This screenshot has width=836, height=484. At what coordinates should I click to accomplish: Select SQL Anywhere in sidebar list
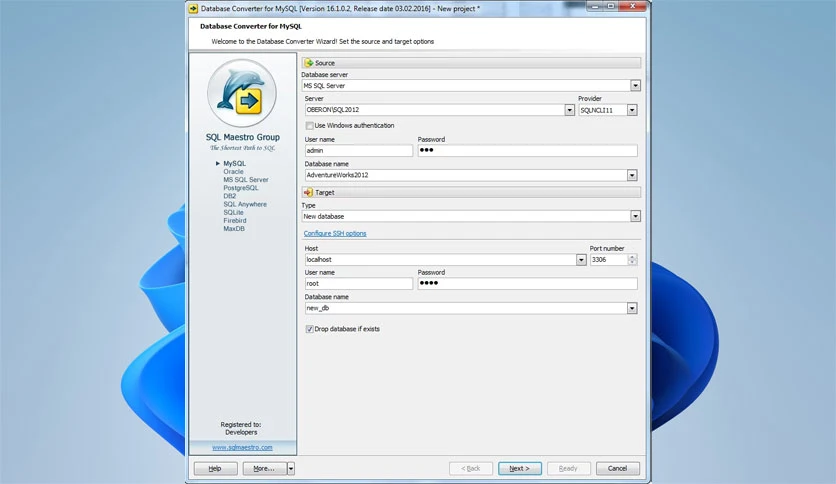(x=245, y=204)
